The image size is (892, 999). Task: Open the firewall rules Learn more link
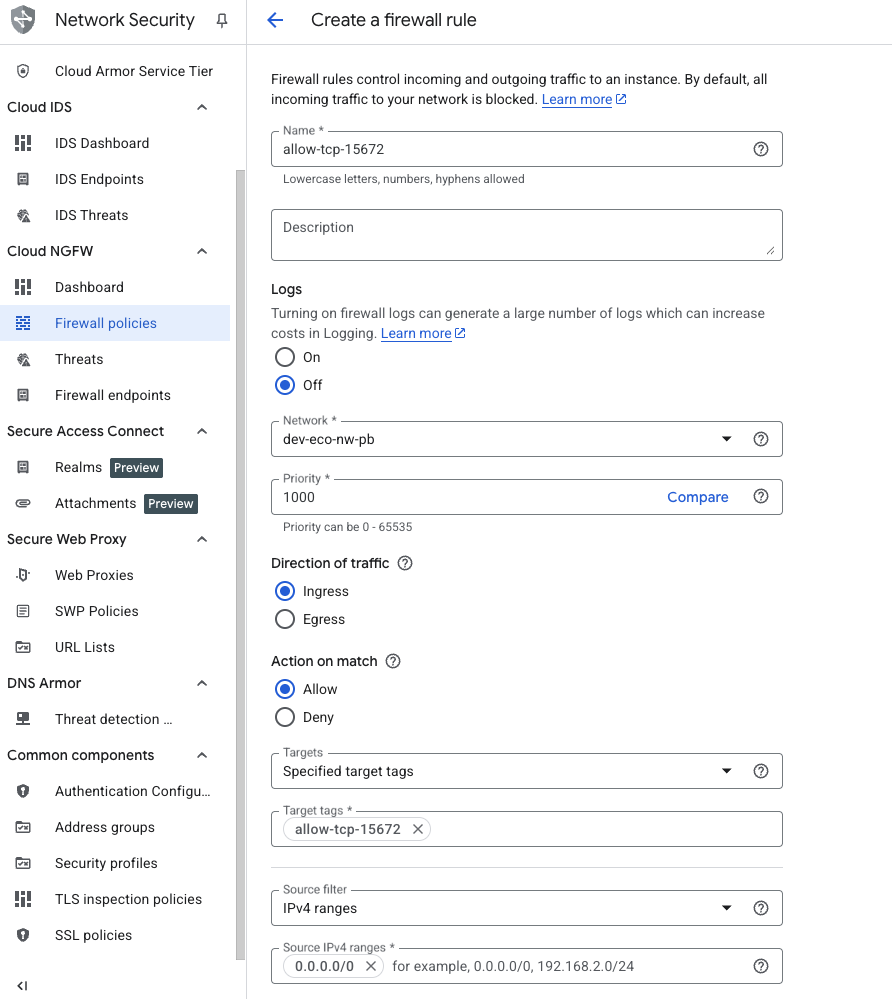[579, 99]
